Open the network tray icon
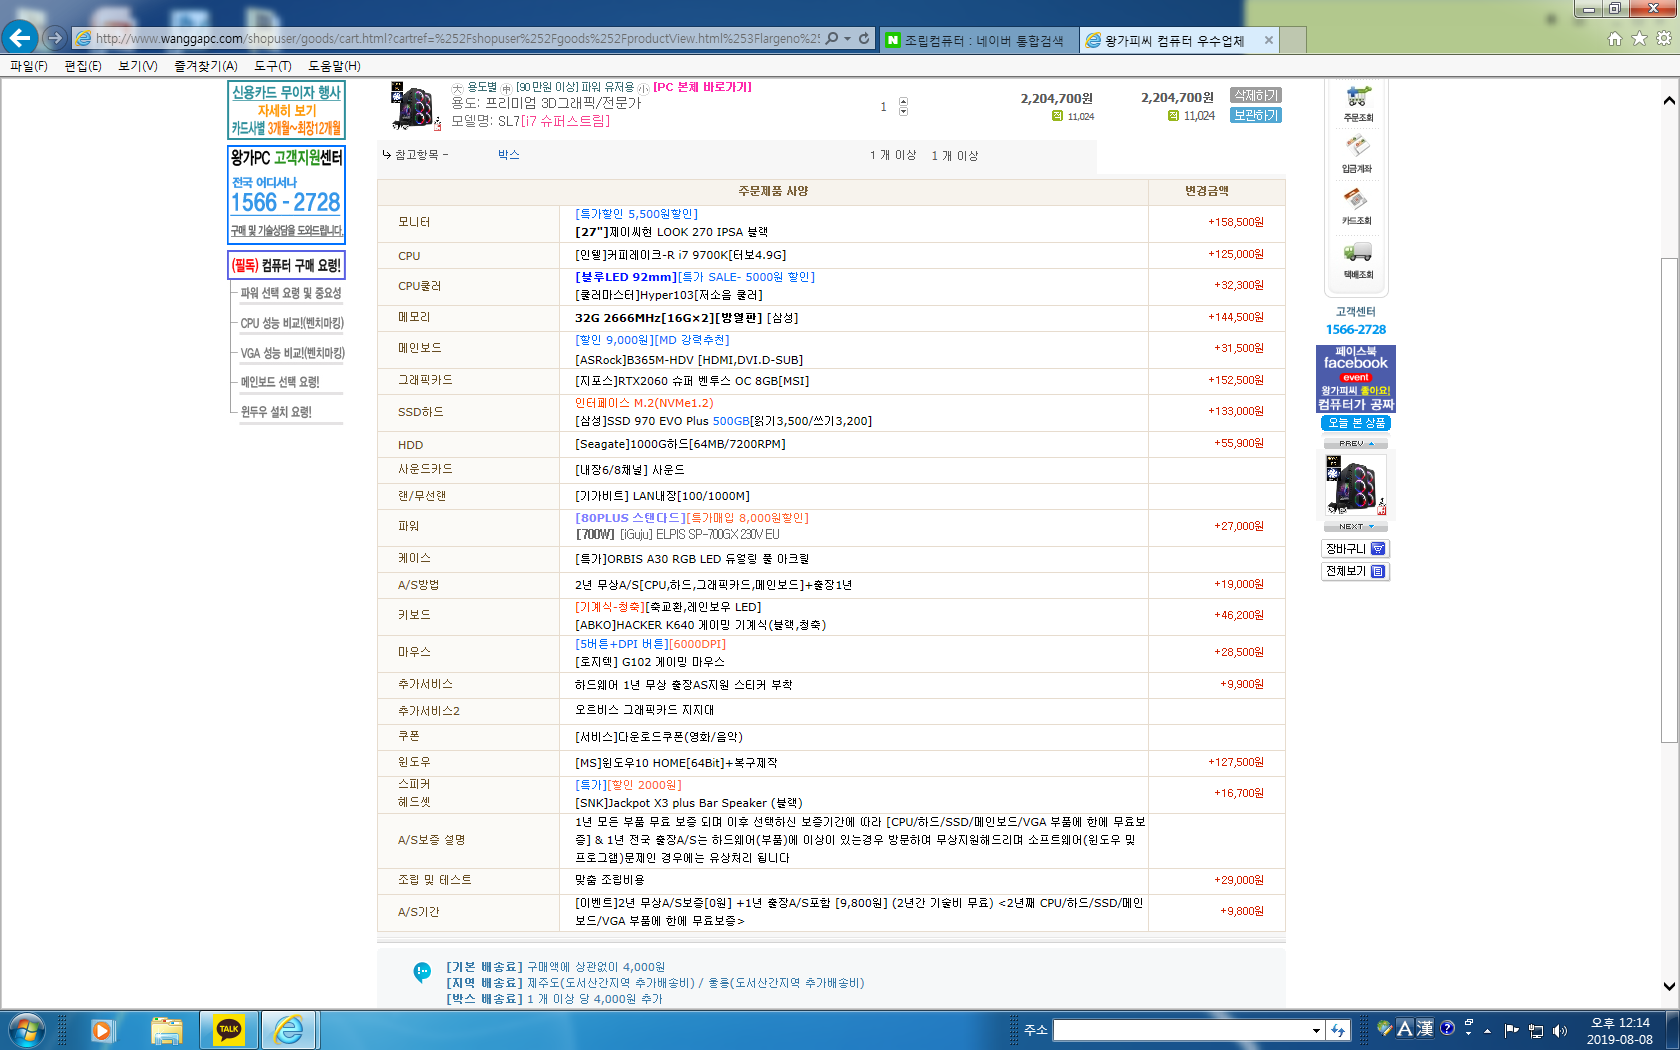The width and height of the screenshot is (1680, 1050). point(1536,1030)
